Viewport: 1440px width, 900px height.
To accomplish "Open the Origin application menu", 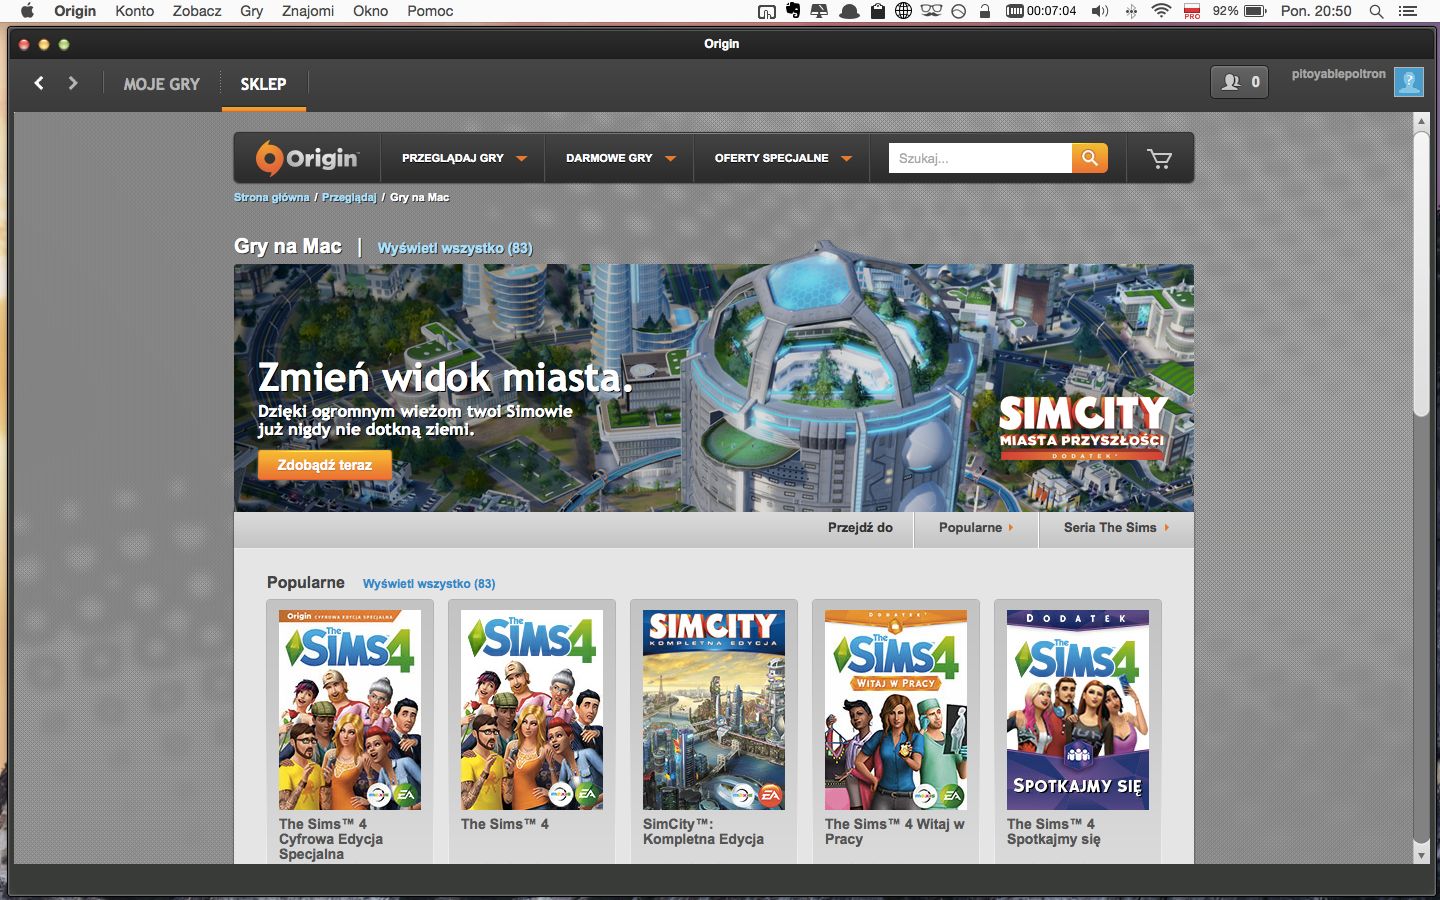I will pos(75,11).
